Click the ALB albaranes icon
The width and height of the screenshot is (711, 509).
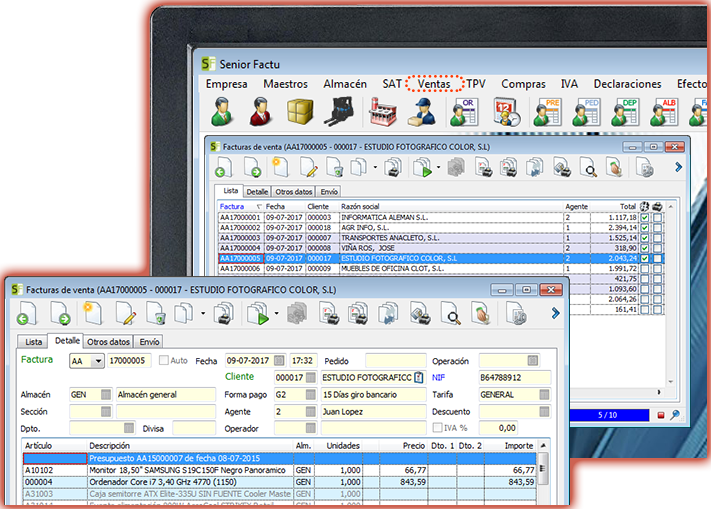[664, 111]
